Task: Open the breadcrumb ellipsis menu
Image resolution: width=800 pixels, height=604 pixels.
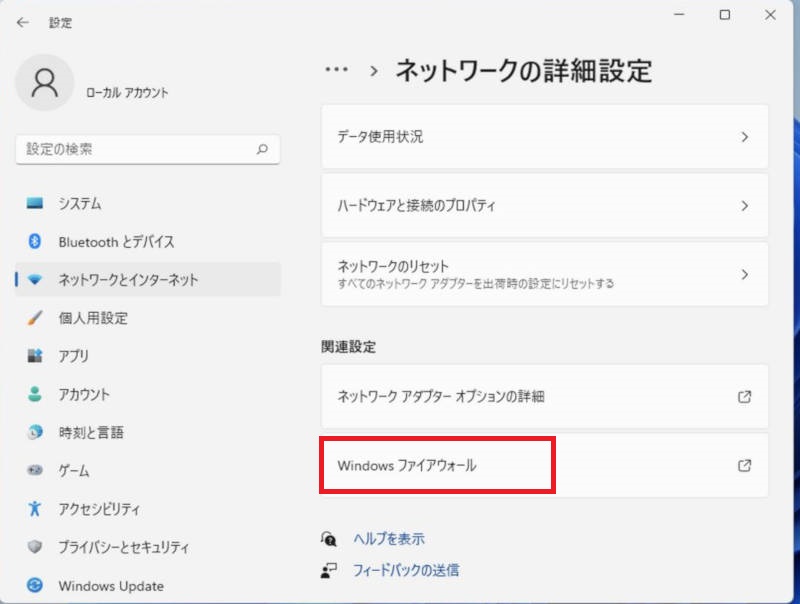Action: pos(337,69)
